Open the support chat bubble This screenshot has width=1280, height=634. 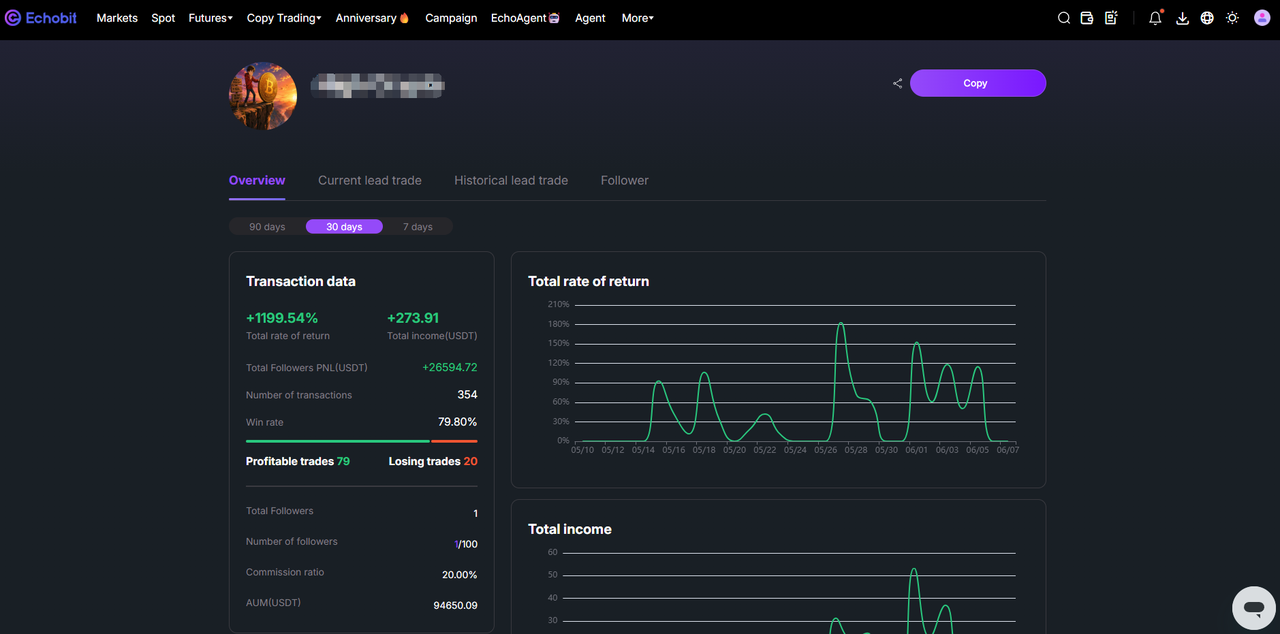click(1253, 607)
